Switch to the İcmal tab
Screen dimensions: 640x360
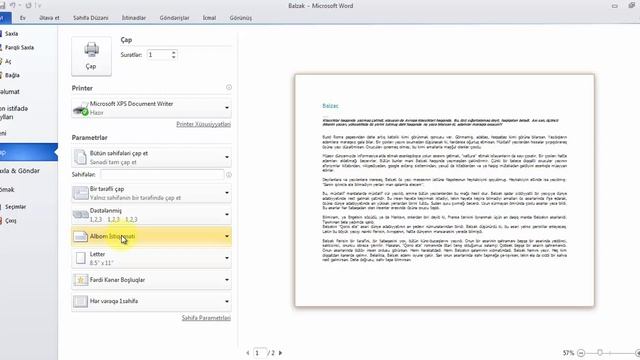point(209,18)
